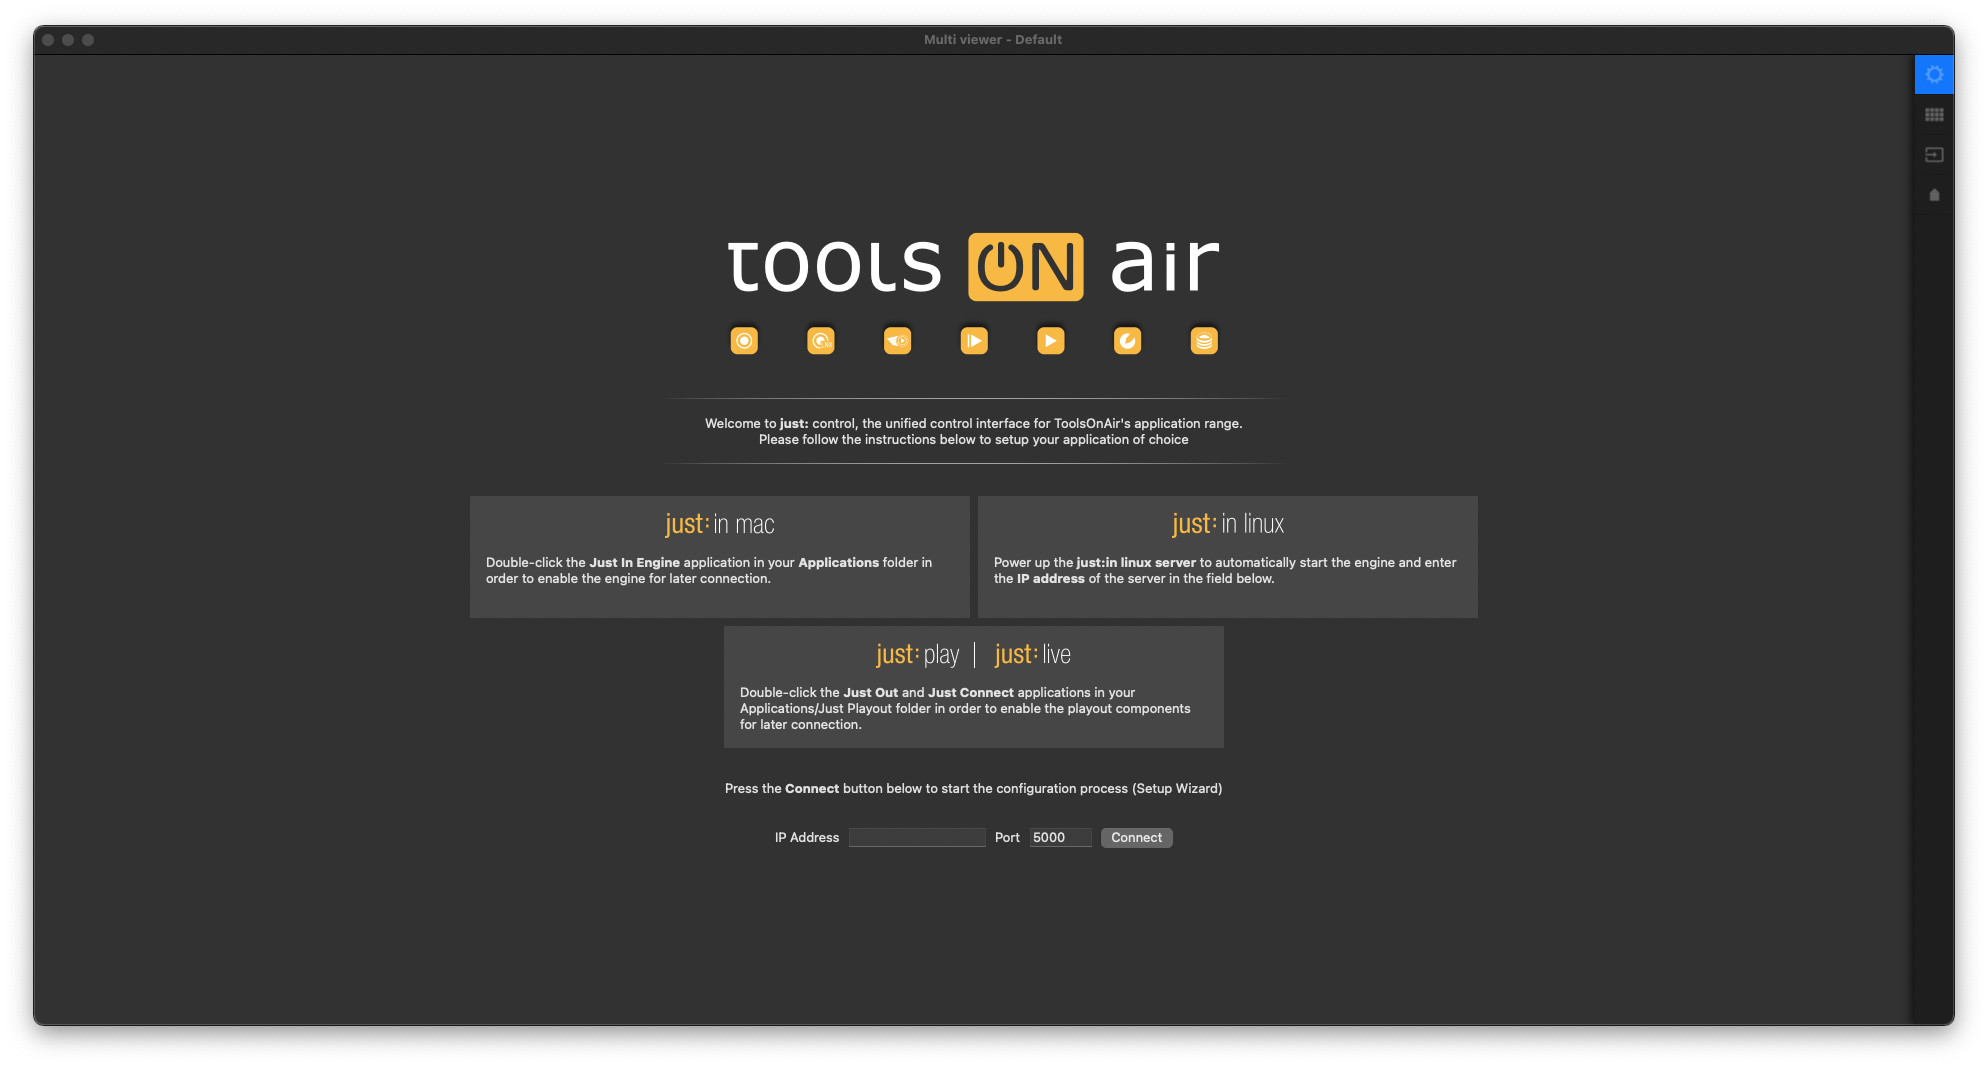Select the winged play product icon

pyautogui.click(x=898, y=341)
